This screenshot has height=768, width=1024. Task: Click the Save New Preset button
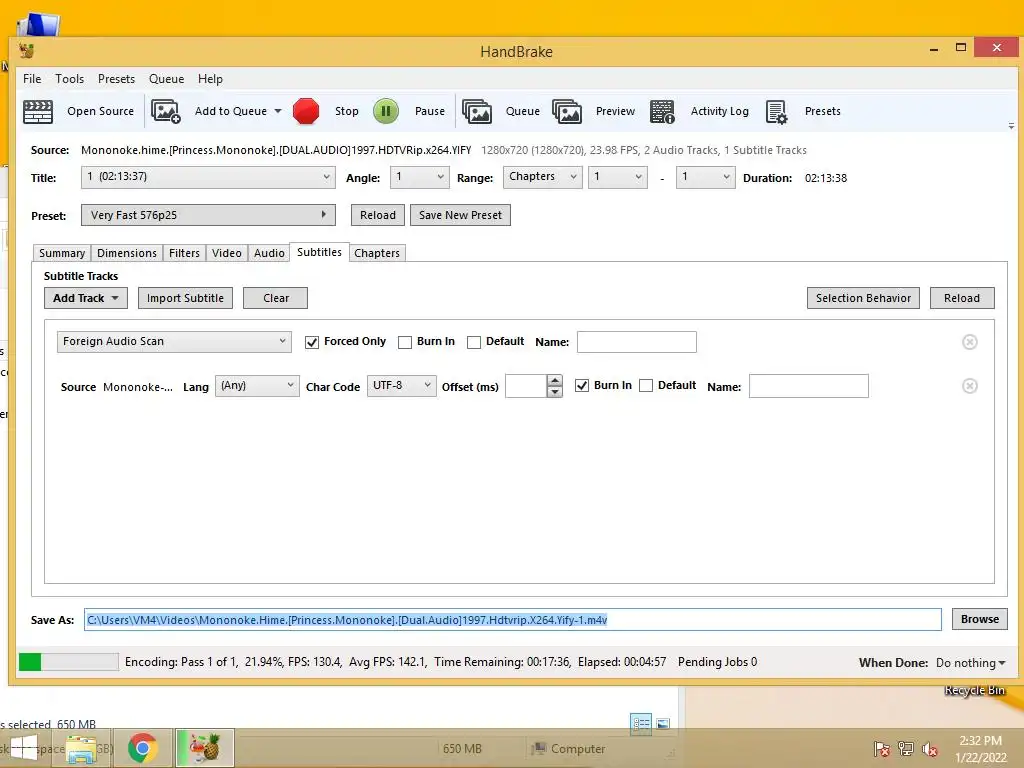pos(460,215)
